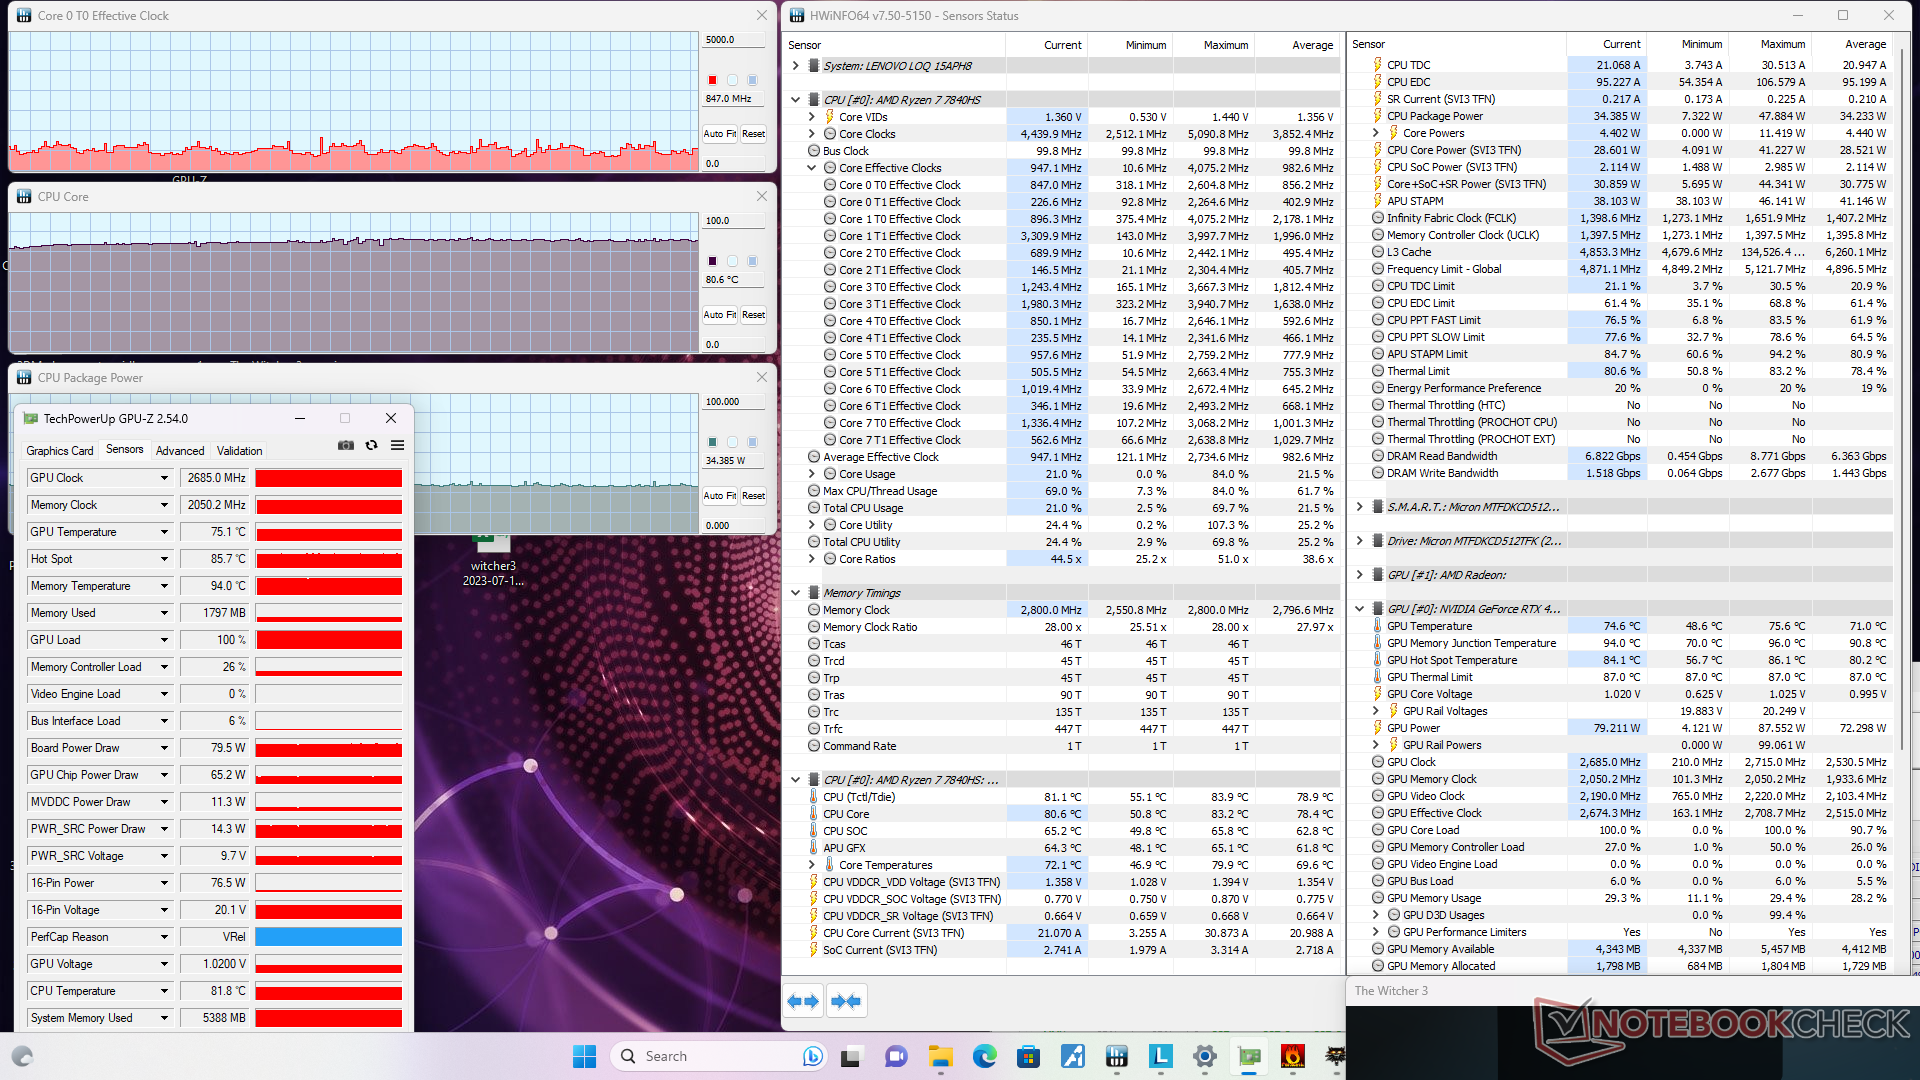Click red color swatch in Core 0 graph
1920x1080 pixels.
point(712,80)
